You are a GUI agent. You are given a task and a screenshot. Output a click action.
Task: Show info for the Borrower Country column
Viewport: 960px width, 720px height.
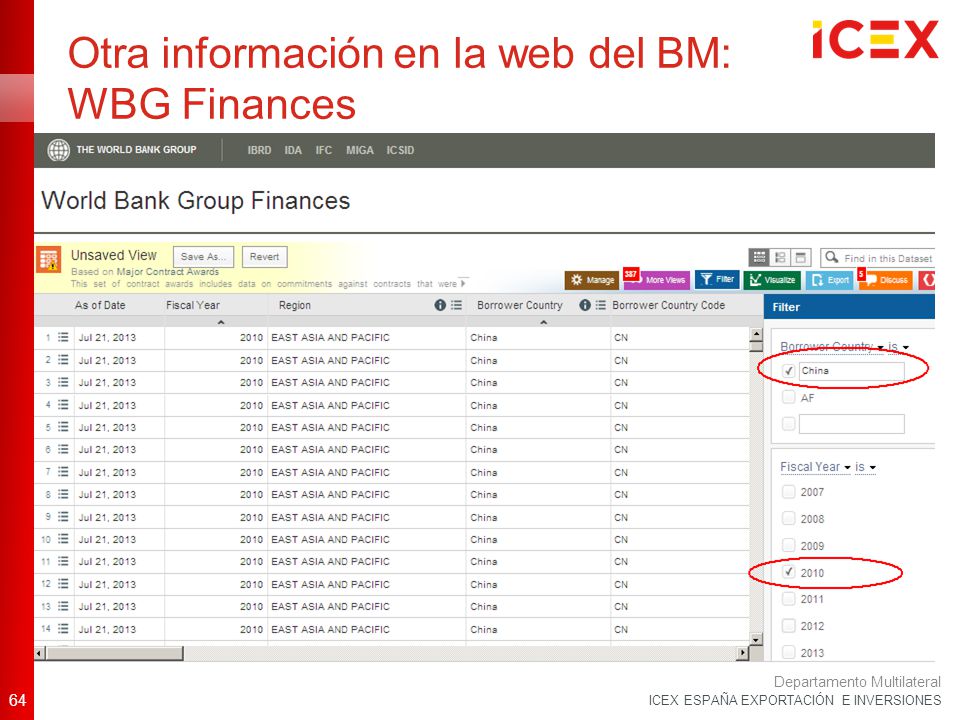[x=585, y=305]
